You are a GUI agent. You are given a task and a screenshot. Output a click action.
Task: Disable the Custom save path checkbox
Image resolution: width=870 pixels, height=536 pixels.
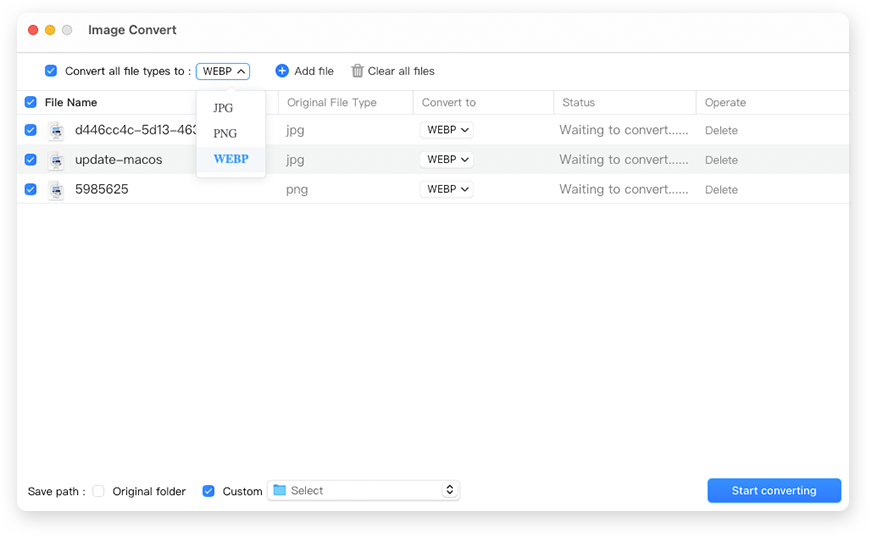[x=209, y=491]
